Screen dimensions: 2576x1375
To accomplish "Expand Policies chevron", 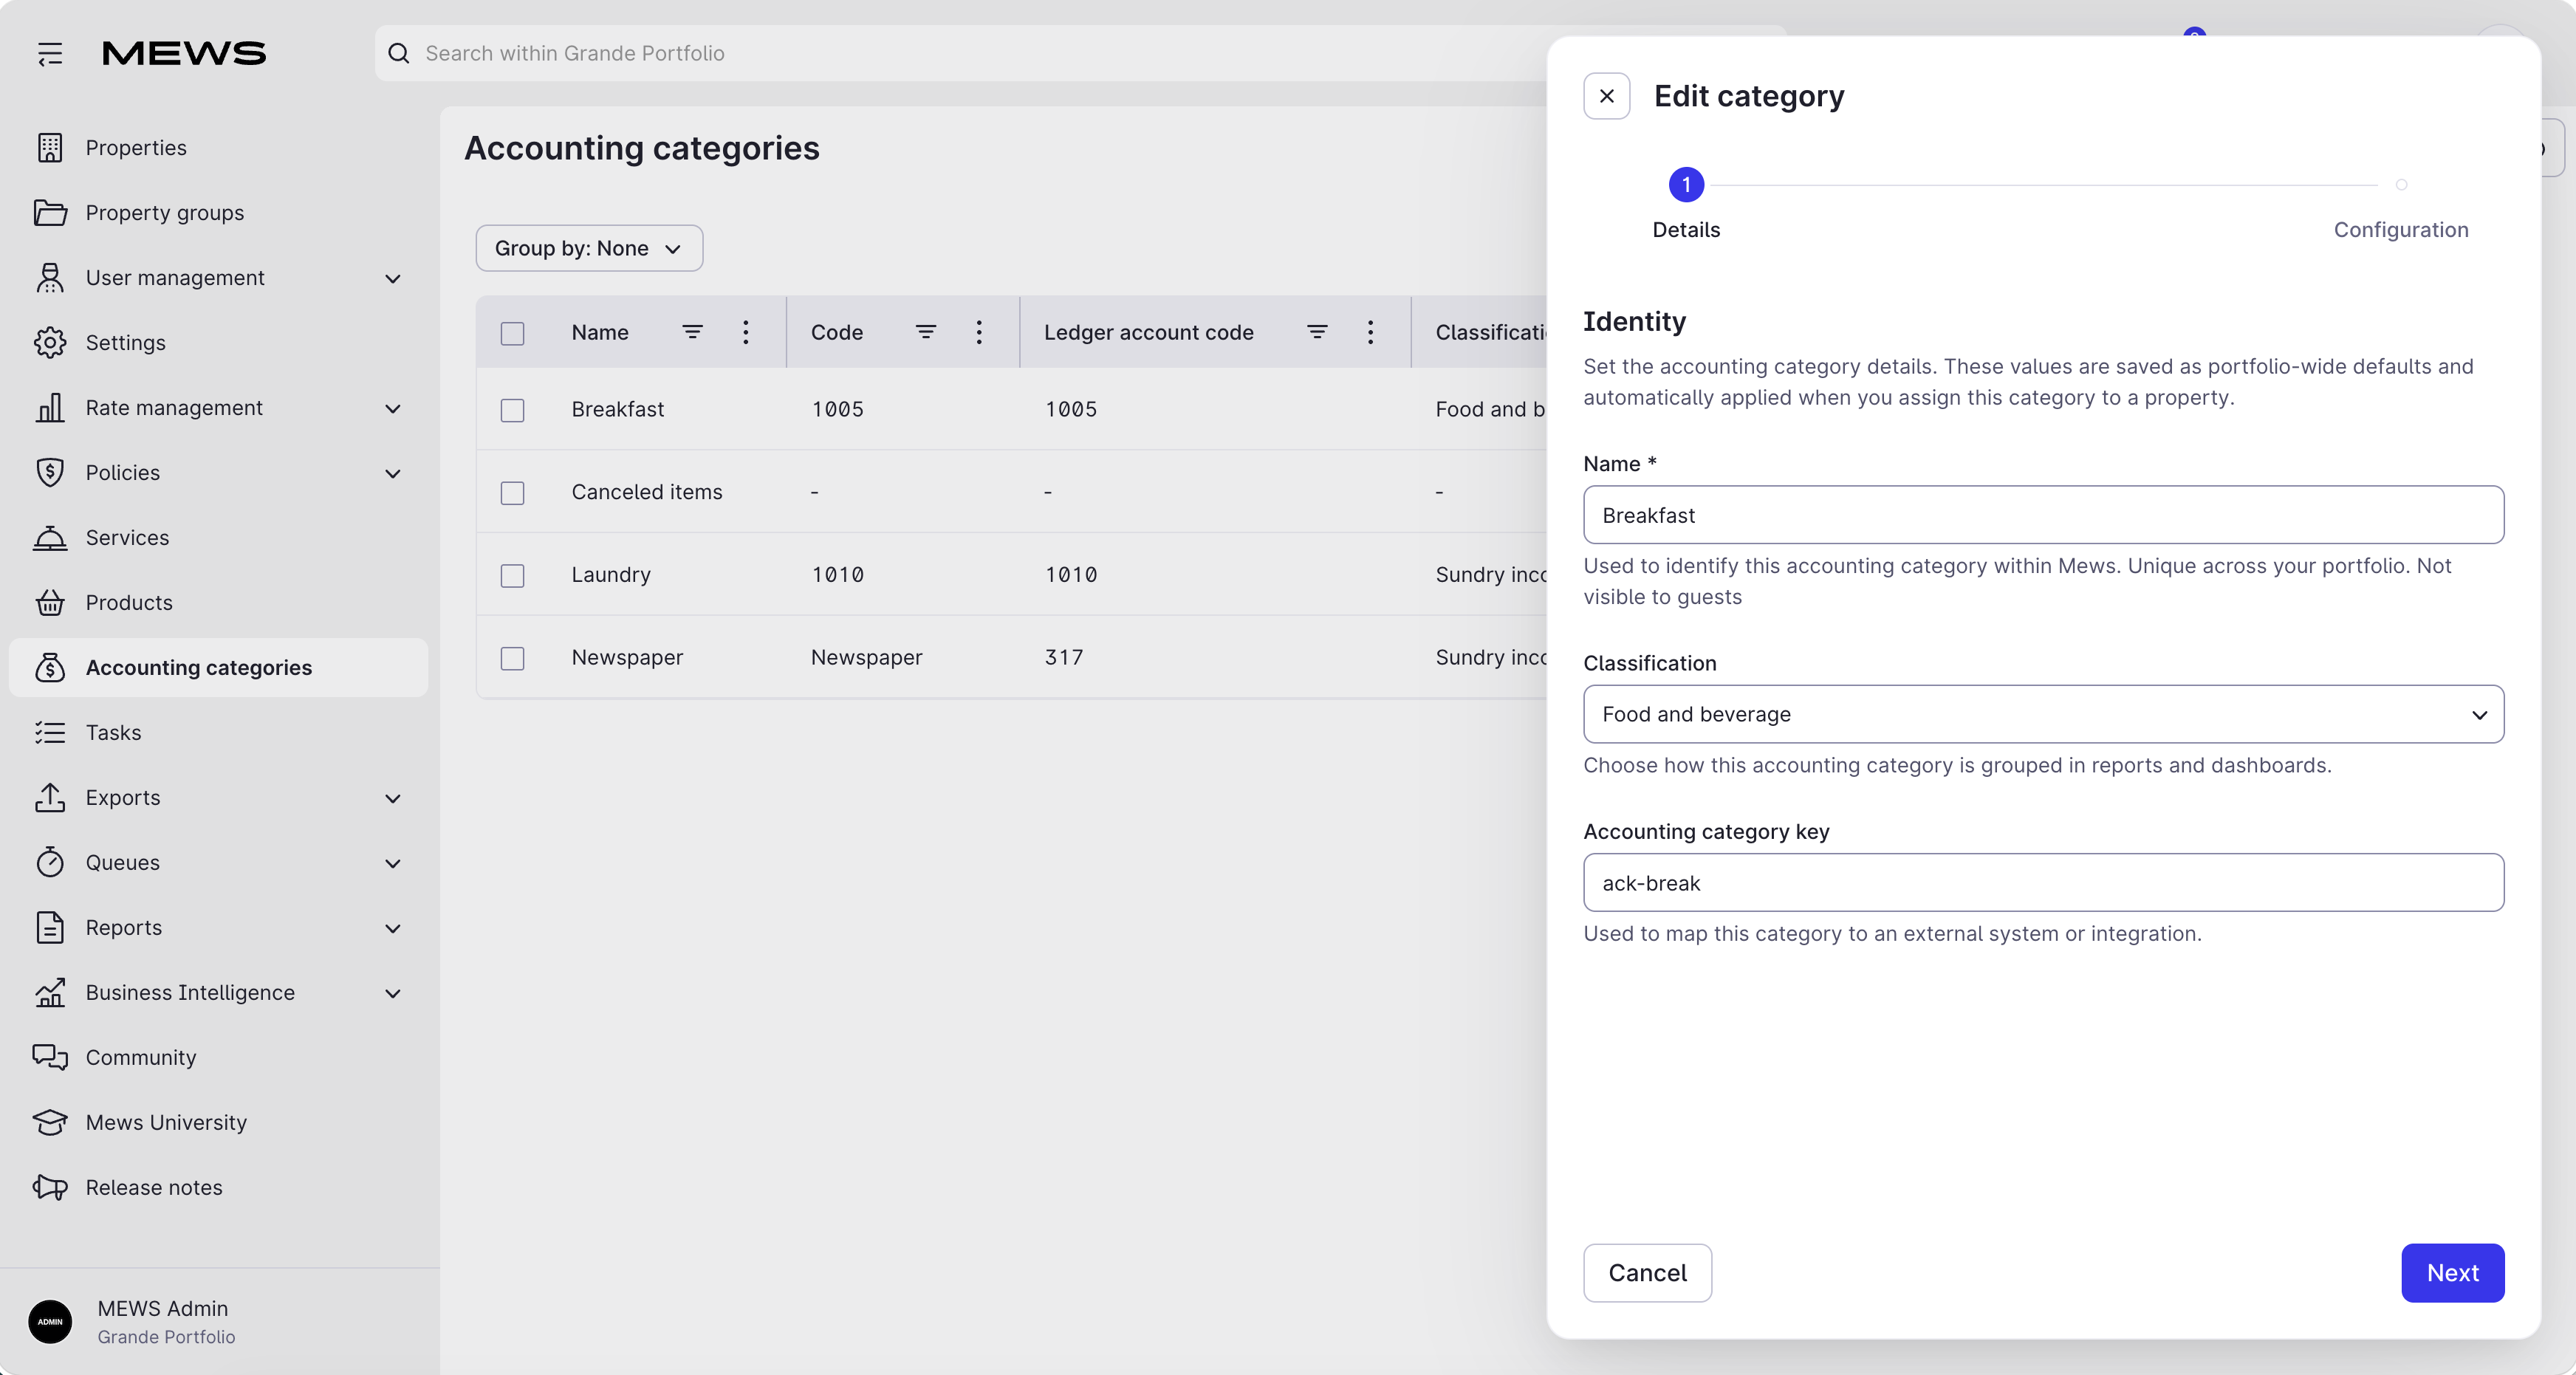I will (x=393, y=474).
